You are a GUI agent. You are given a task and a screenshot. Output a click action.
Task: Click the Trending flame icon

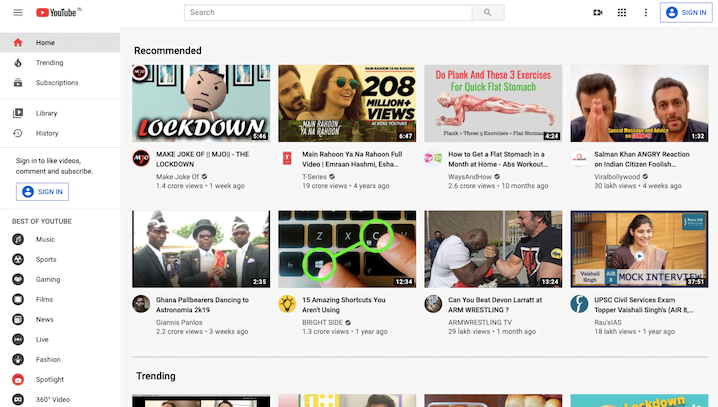tap(18, 63)
